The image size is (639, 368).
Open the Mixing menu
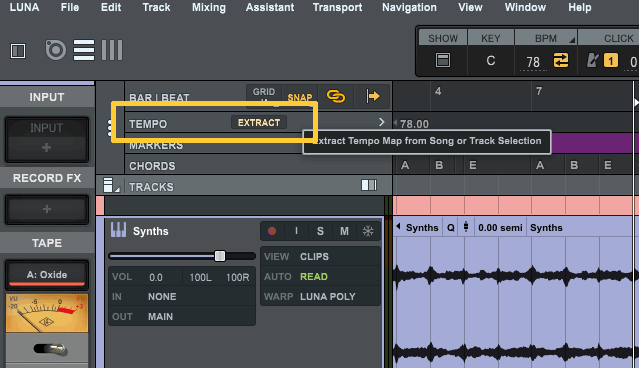[x=209, y=7]
